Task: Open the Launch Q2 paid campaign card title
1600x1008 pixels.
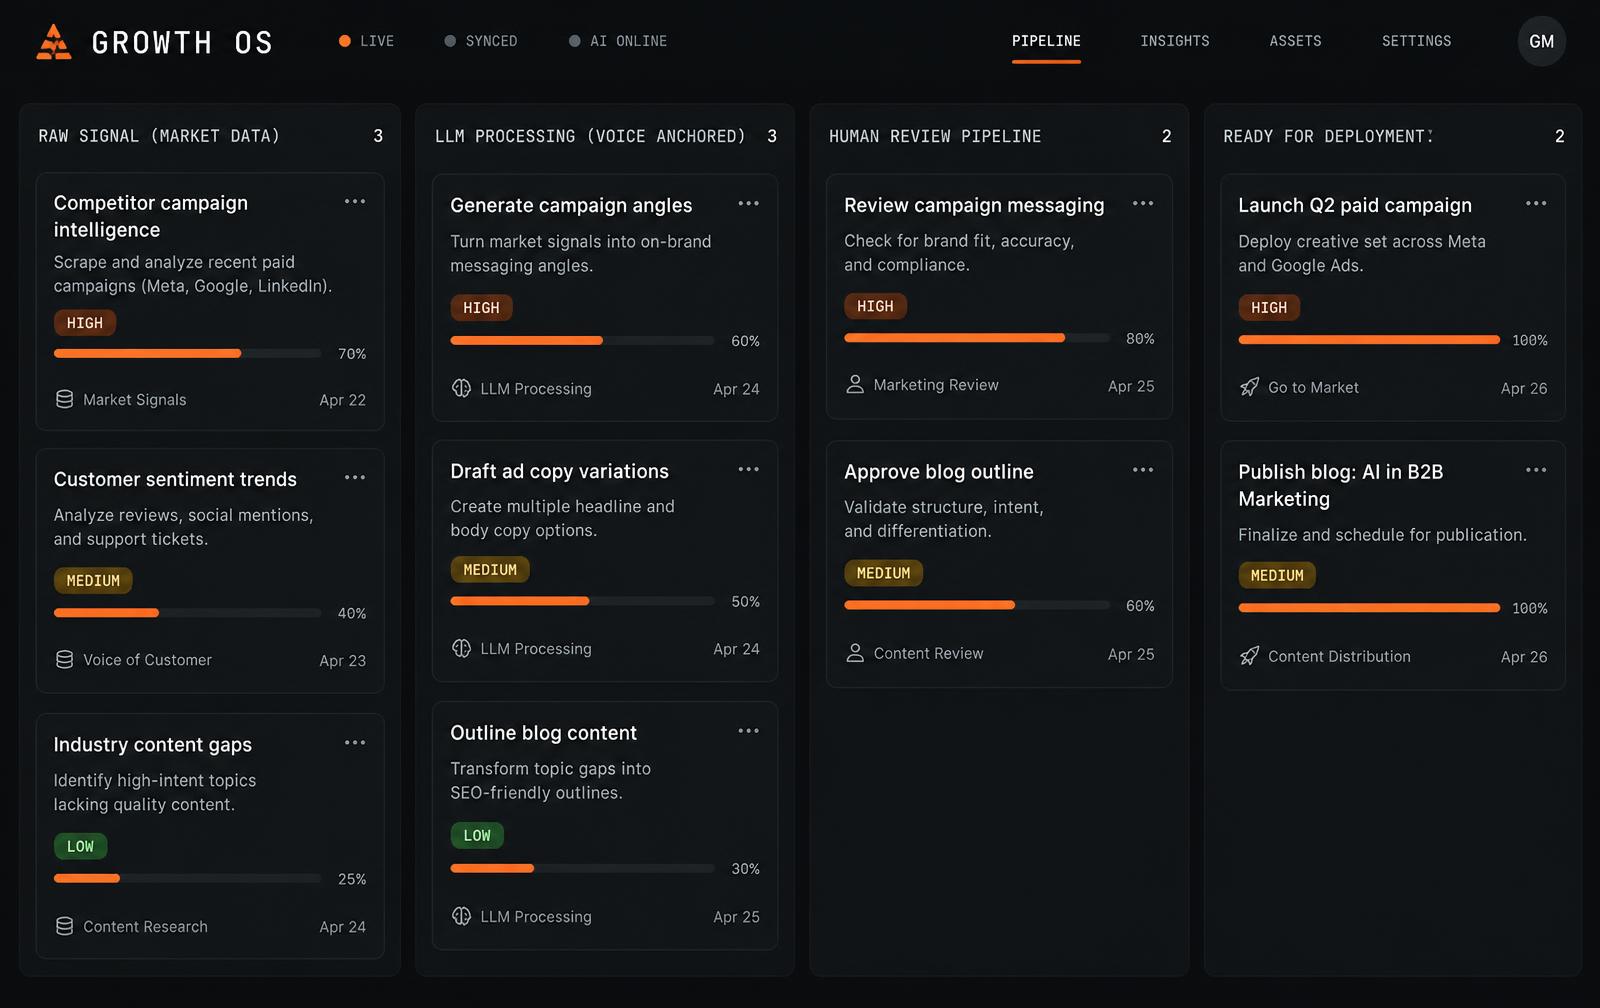Action: [1355, 205]
